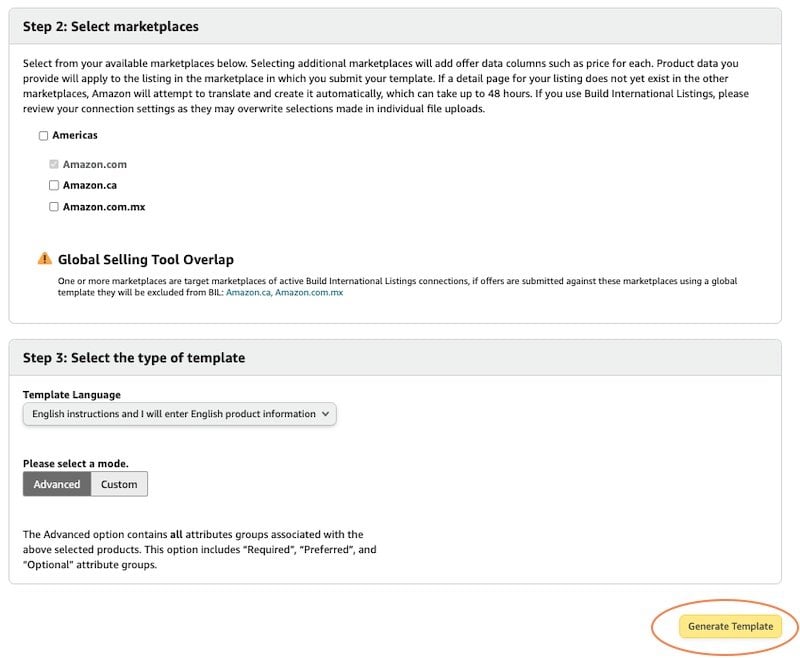Image resolution: width=800 pixels, height=658 pixels.
Task: Click the Step 3: Select the type of template header
Action: point(134,358)
